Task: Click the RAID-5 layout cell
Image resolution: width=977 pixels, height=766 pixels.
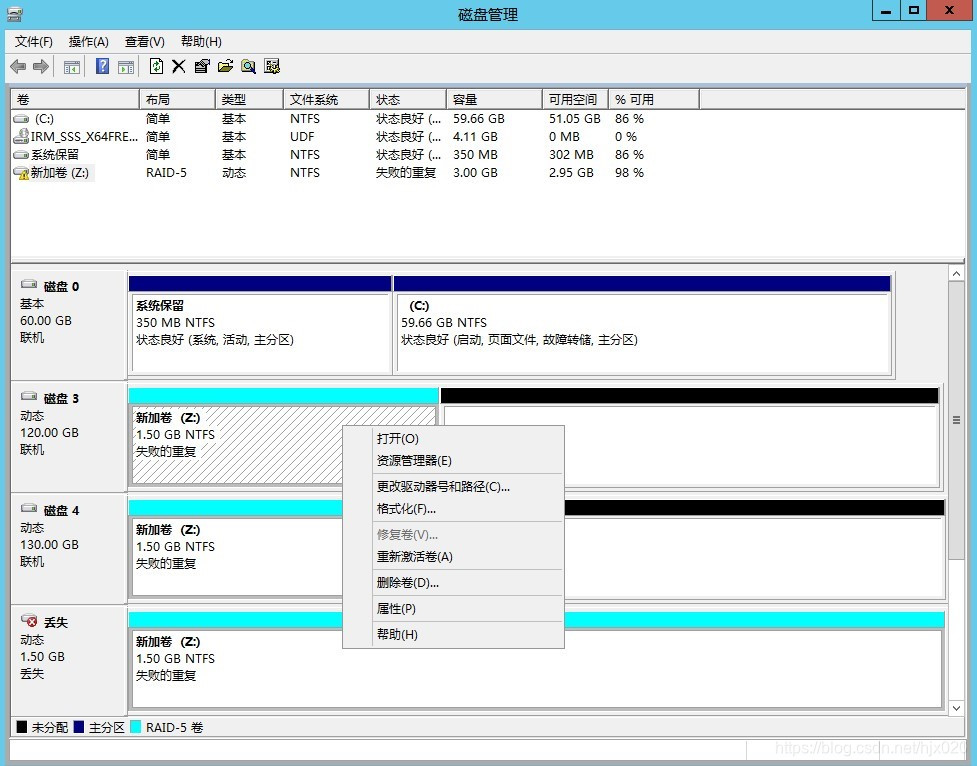Action: (166, 173)
